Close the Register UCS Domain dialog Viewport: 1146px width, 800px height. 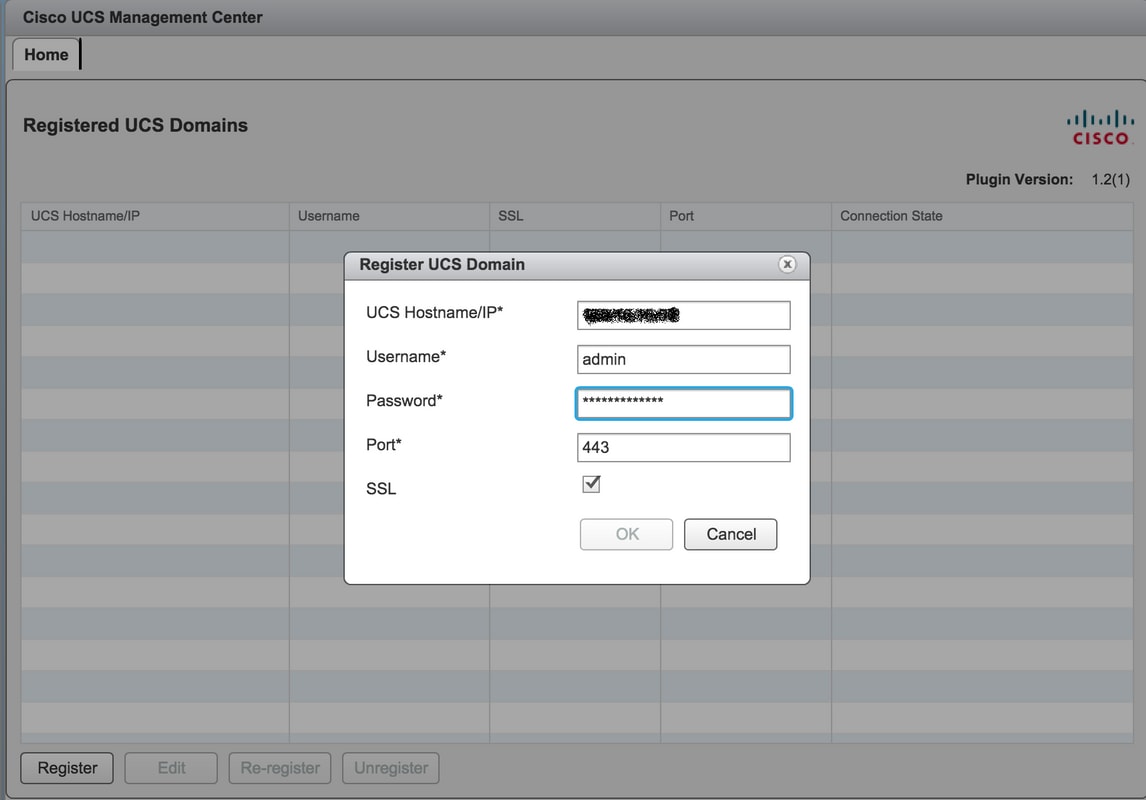click(786, 264)
